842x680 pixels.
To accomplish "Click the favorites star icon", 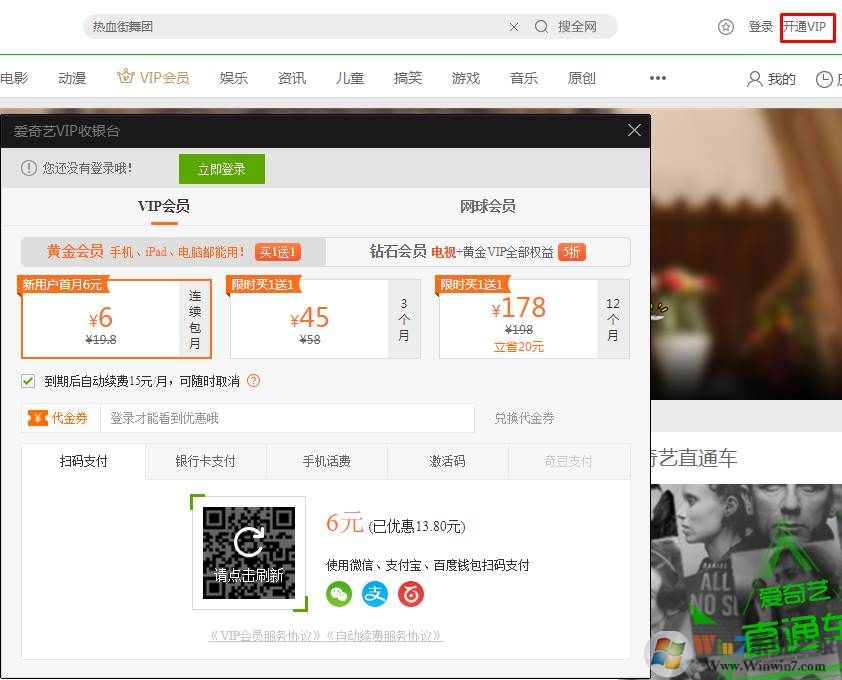I will point(726,27).
